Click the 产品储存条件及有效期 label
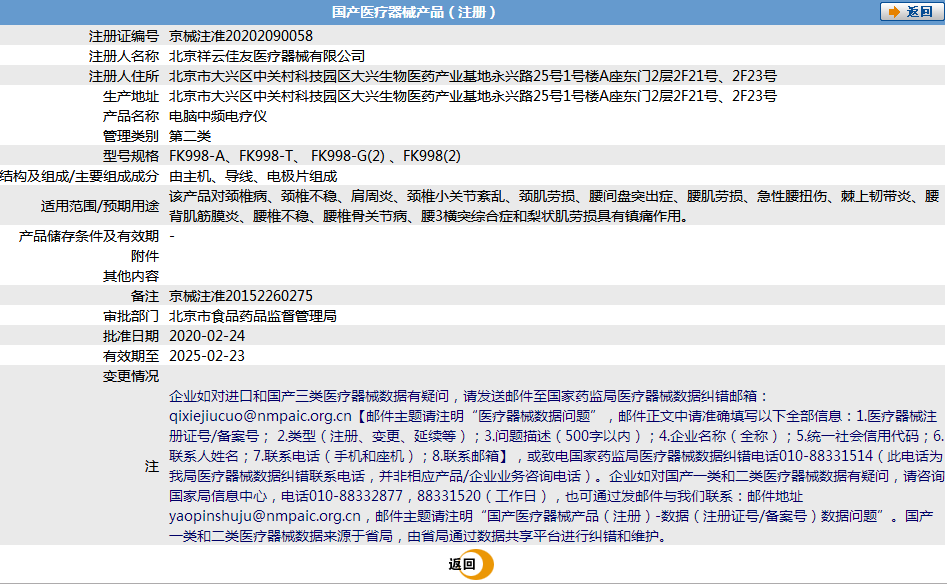The image size is (947, 585). [x=89, y=236]
